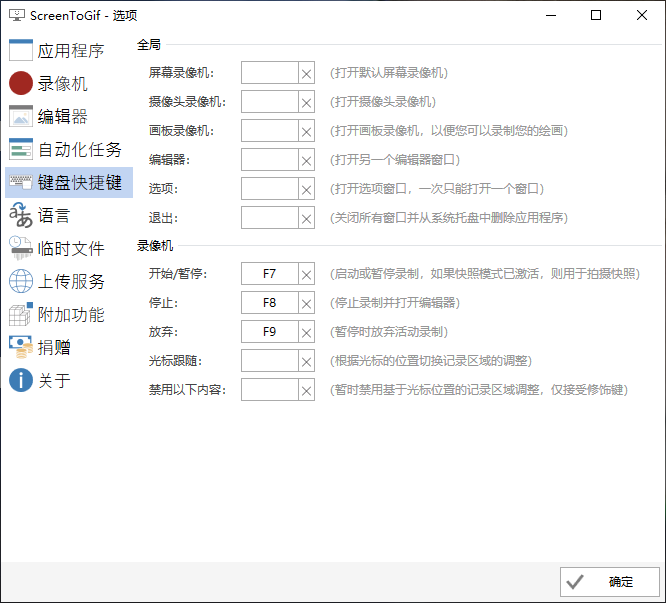The image size is (666, 603).
Task: Select the 键盘快捷键 keyboard icon
Action: point(21,182)
